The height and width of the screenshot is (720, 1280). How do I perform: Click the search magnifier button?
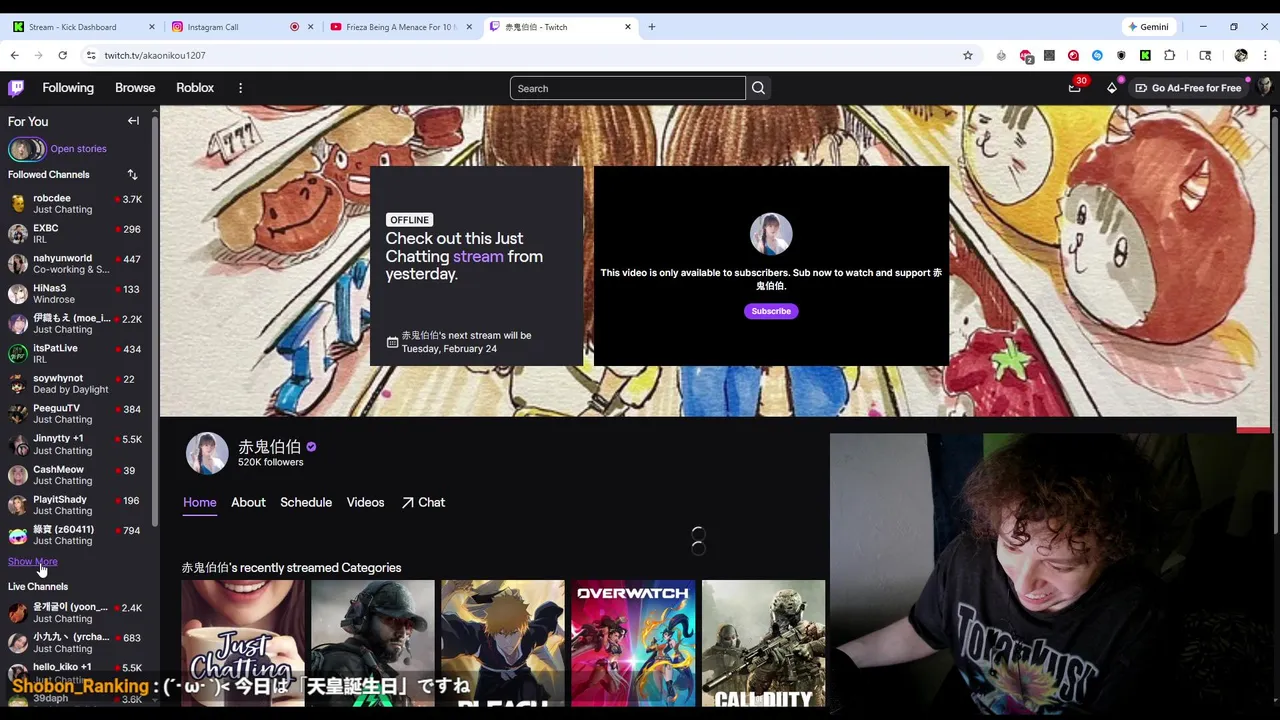tap(758, 88)
